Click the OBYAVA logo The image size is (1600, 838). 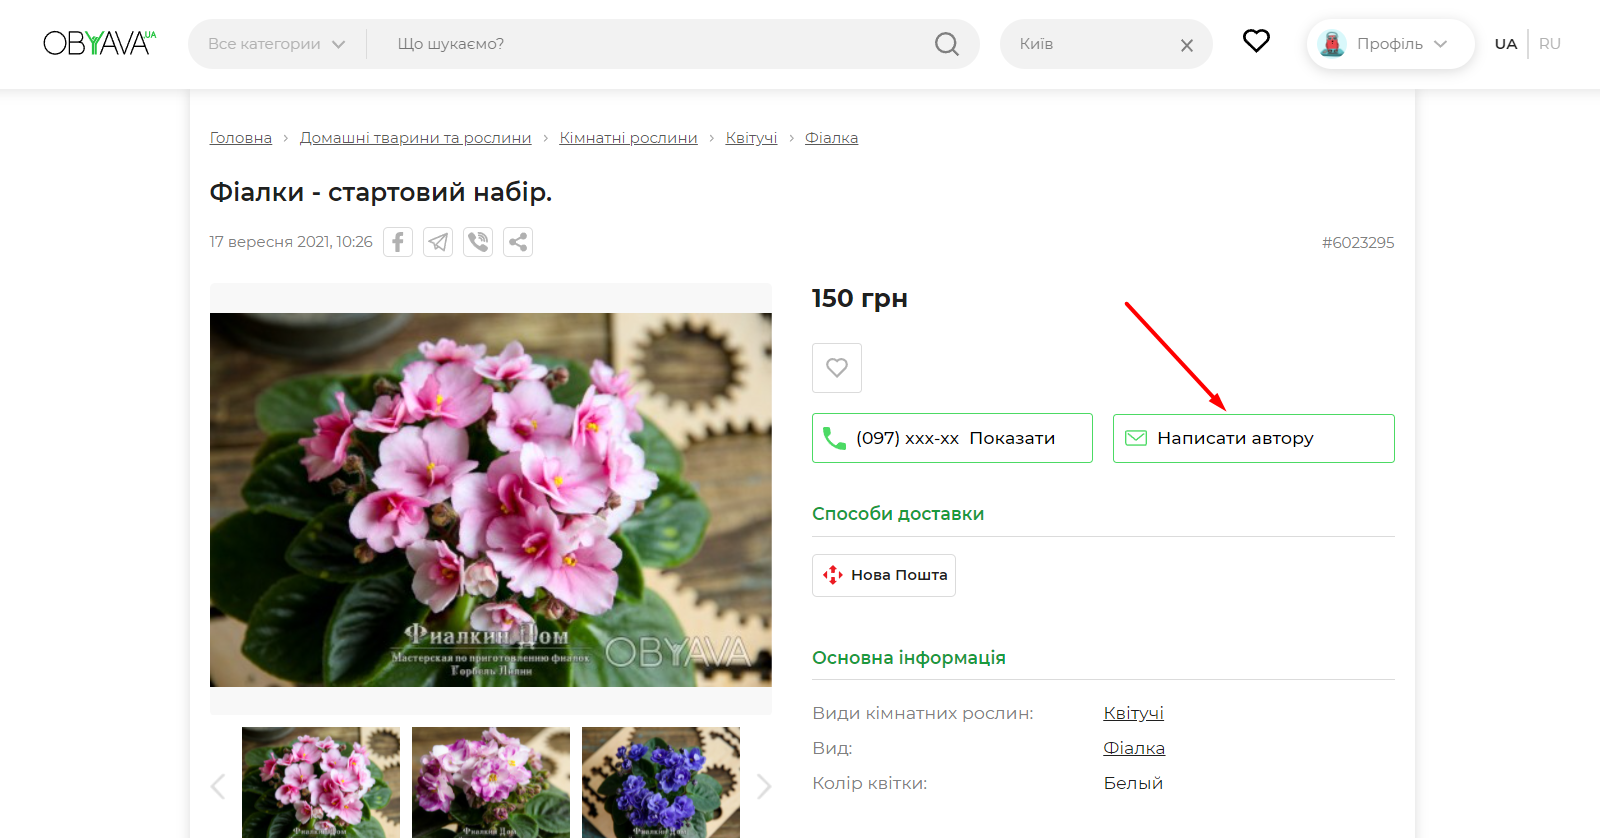pos(99,43)
